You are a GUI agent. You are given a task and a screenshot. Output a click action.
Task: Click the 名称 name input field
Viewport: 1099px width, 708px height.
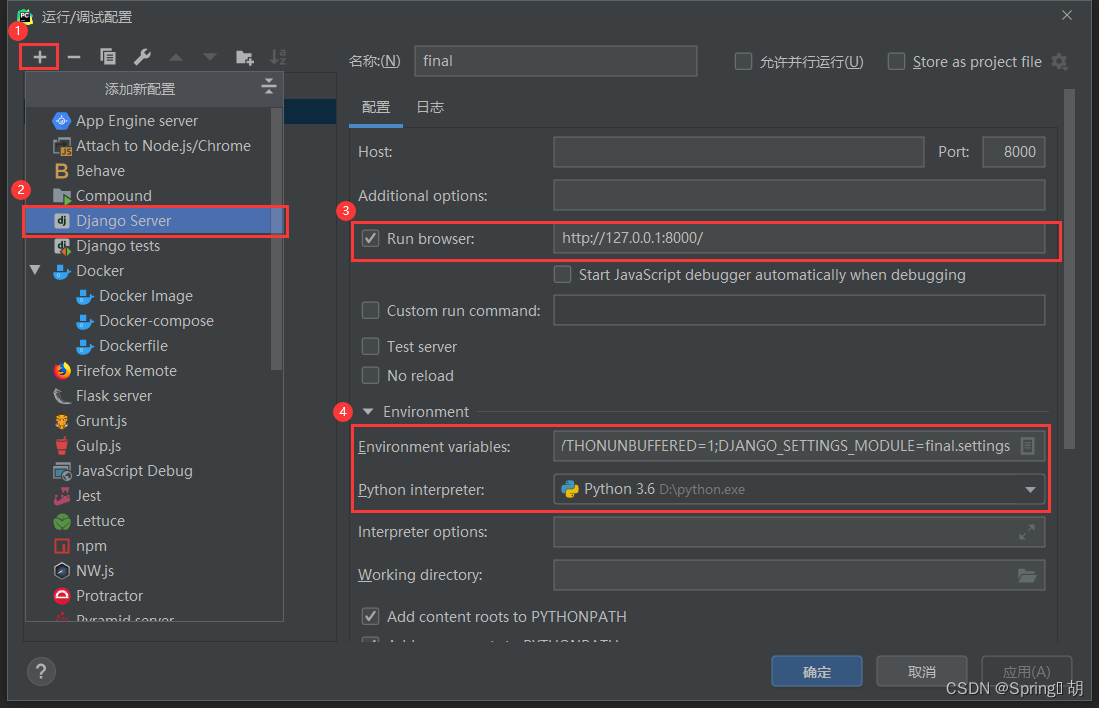pyautogui.click(x=555, y=61)
